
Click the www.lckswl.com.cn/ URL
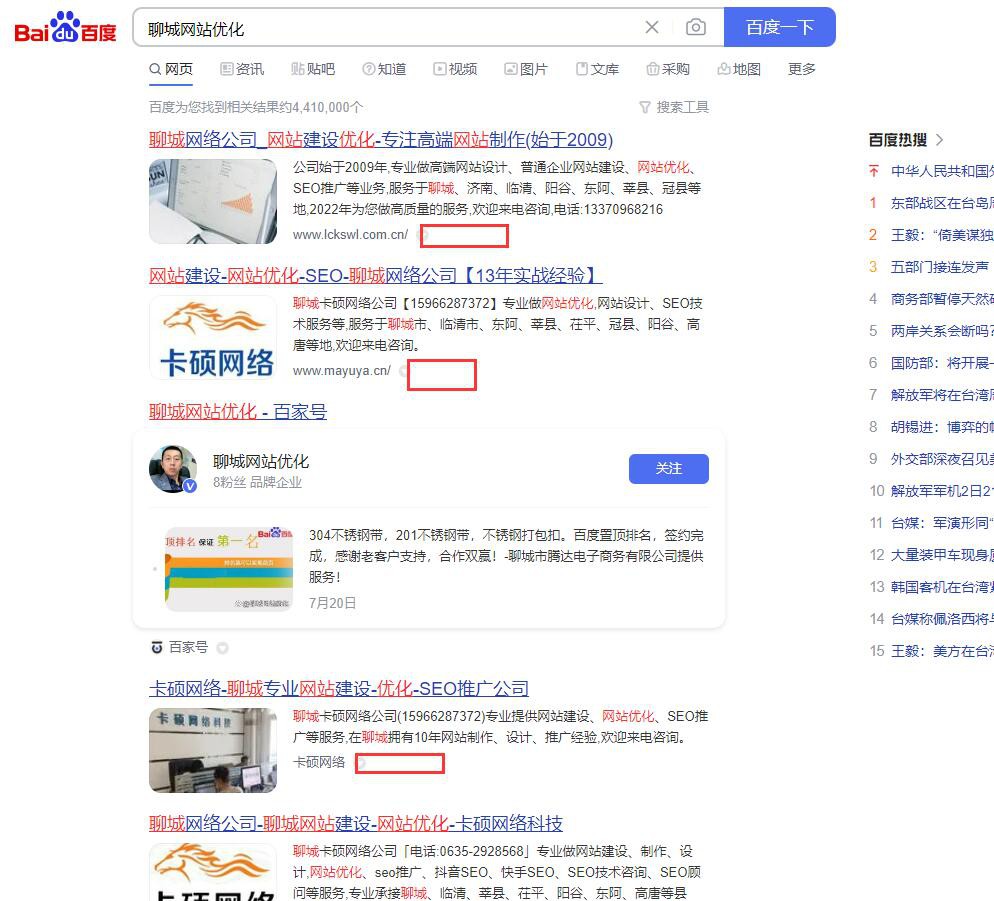[x=351, y=235]
